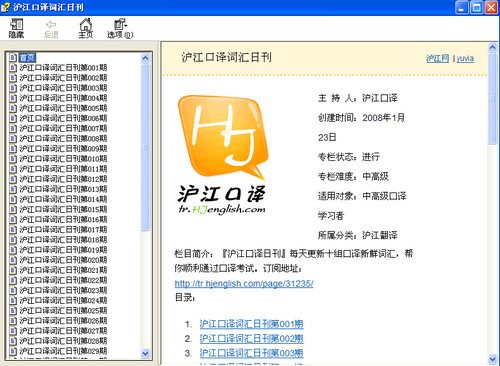Click the window title bar app icon

pos(5,7)
